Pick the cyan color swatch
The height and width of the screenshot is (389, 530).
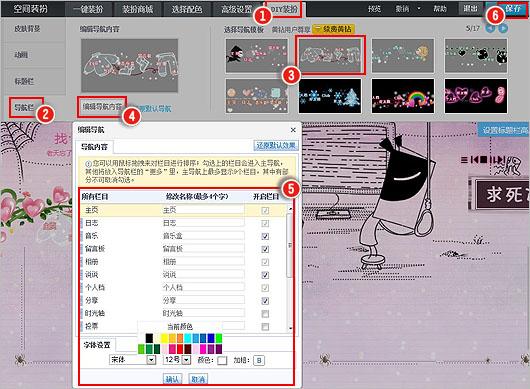tap(188, 338)
